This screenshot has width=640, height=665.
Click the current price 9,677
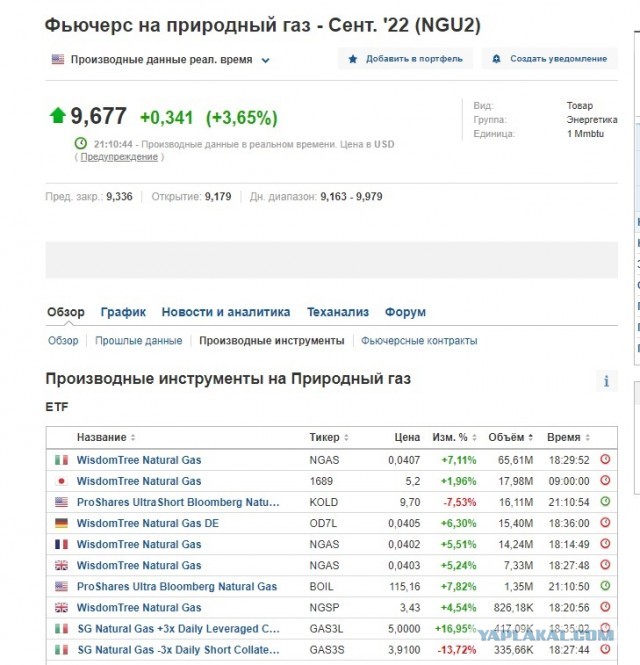[98, 116]
